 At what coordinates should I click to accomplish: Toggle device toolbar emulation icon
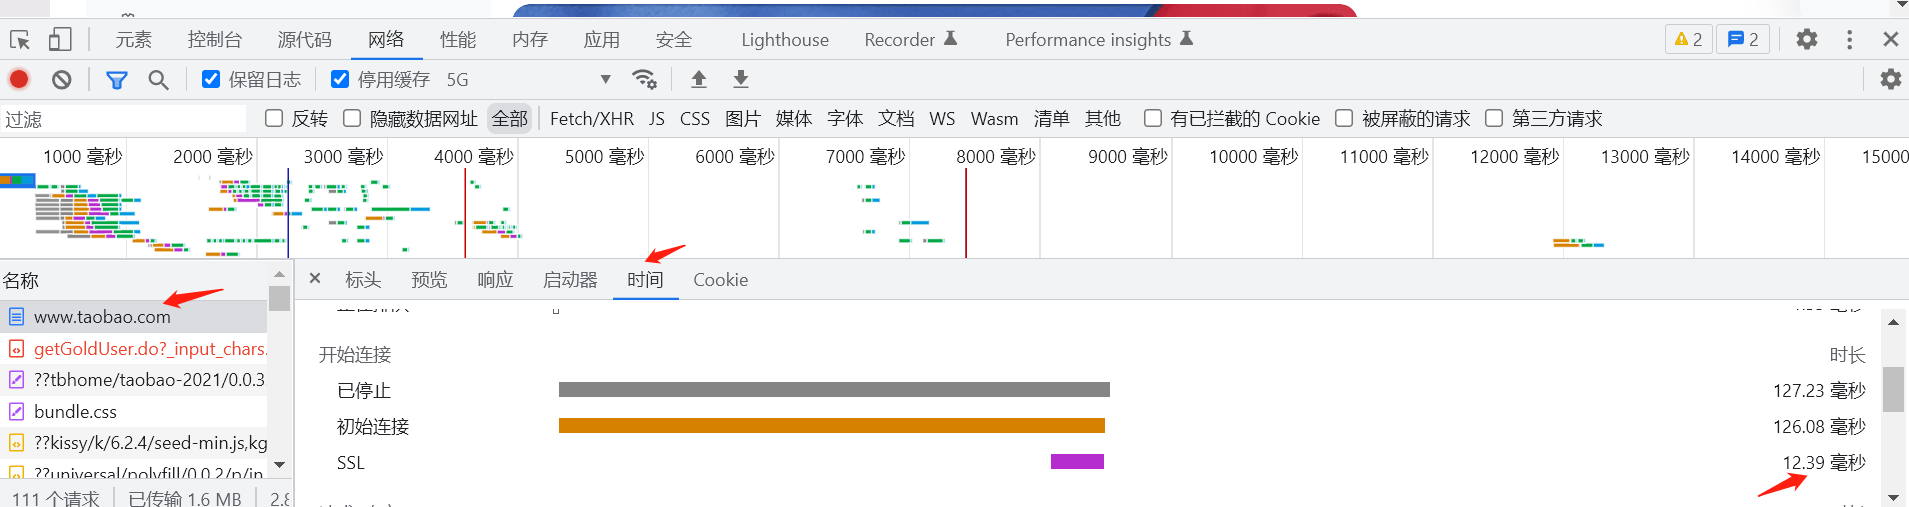[x=60, y=40]
